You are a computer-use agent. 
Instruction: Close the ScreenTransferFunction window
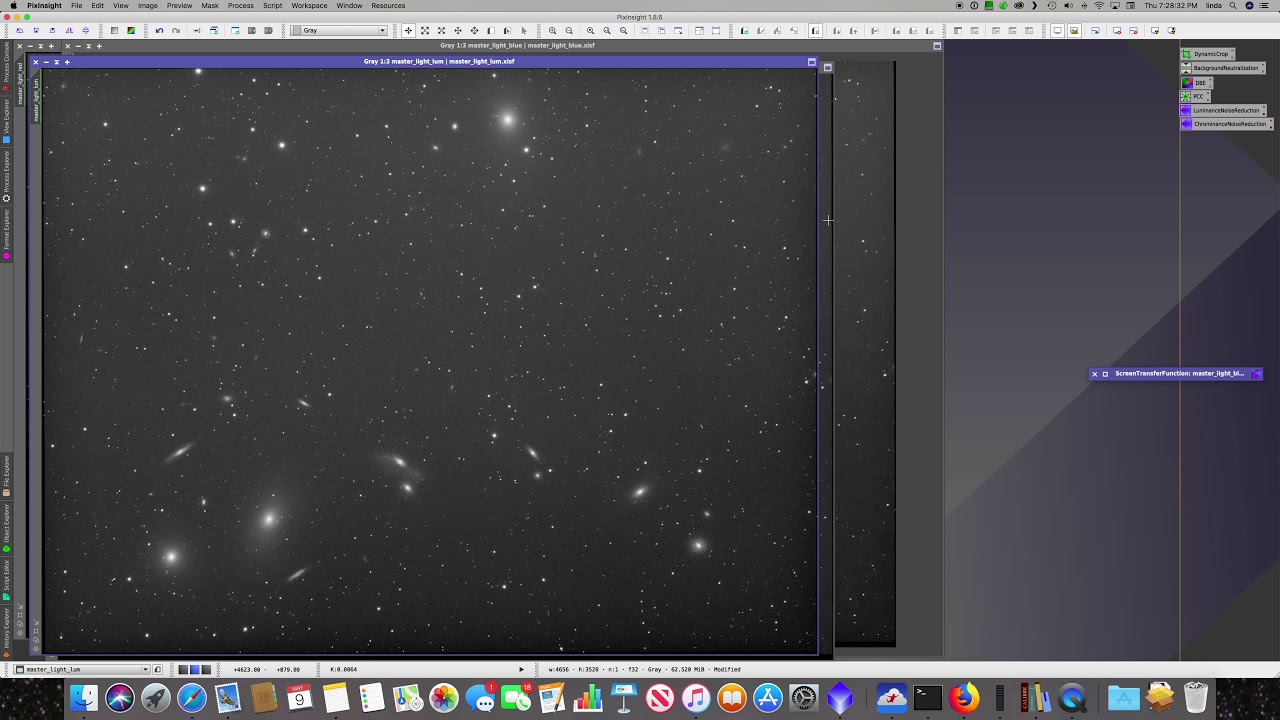pyautogui.click(x=1094, y=374)
